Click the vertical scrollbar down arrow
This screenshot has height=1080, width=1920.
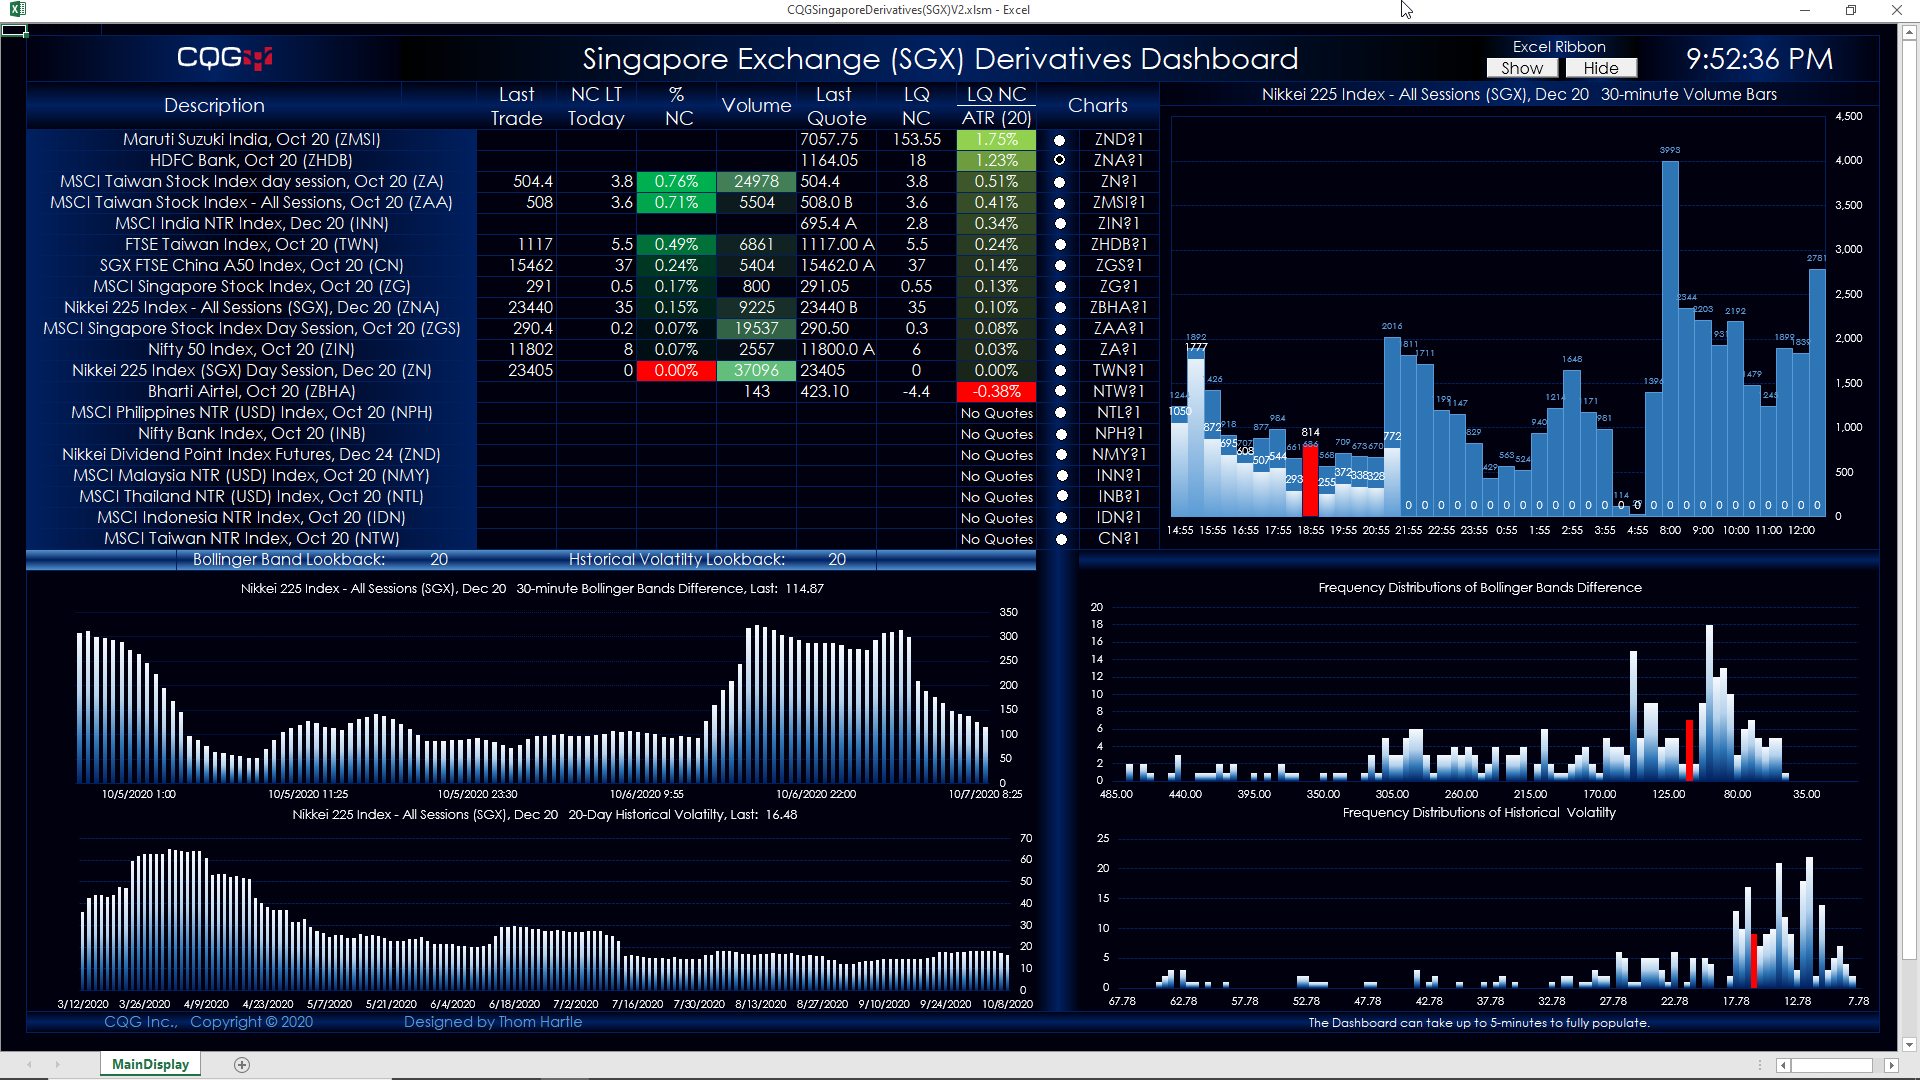point(1909,1045)
